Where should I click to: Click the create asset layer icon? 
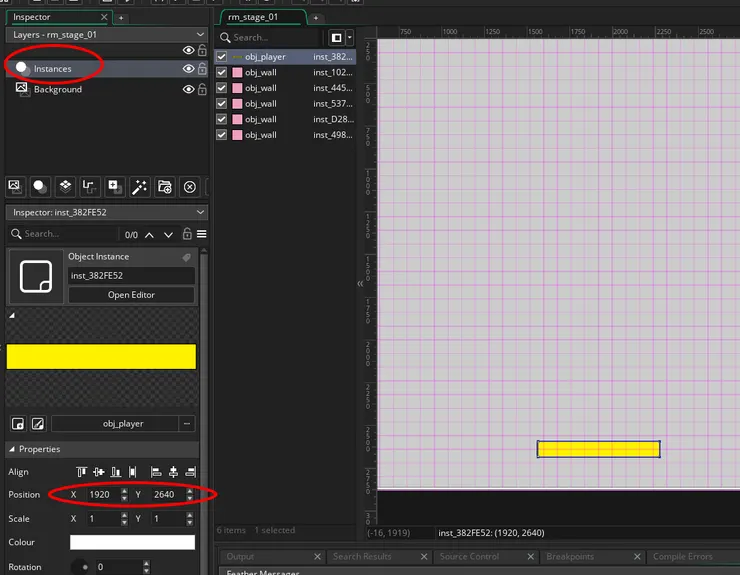click(115, 186)
